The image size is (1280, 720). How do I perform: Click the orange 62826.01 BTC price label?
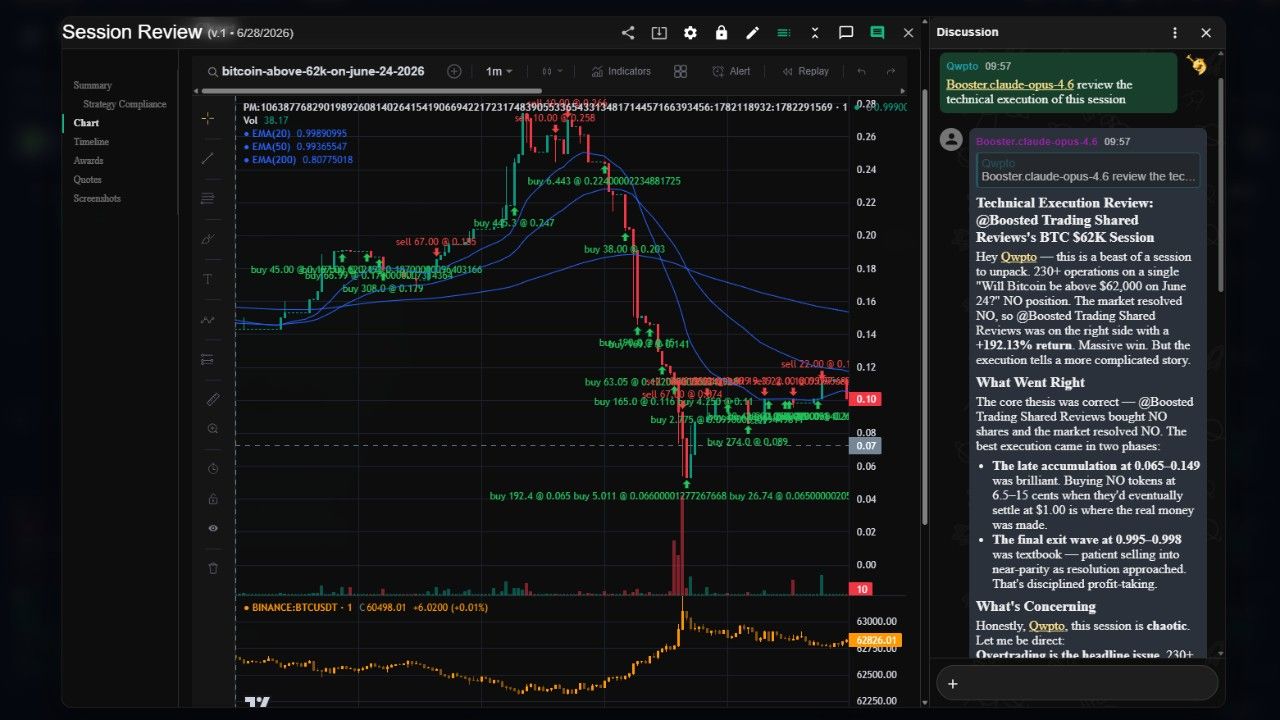875,640
